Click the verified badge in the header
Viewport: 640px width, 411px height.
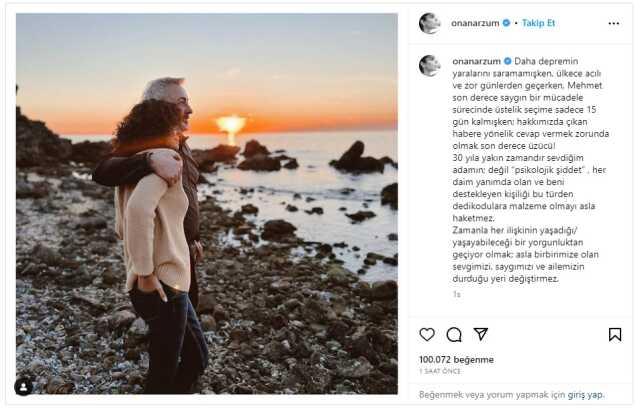506,23
